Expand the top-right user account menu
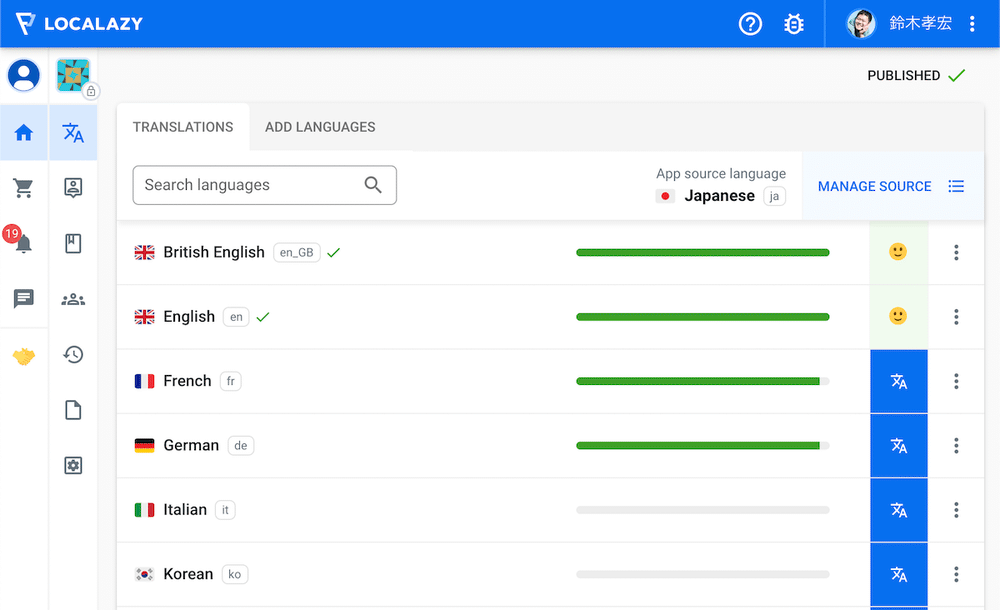Viewport: 1000px width, 610px height. 972,24
